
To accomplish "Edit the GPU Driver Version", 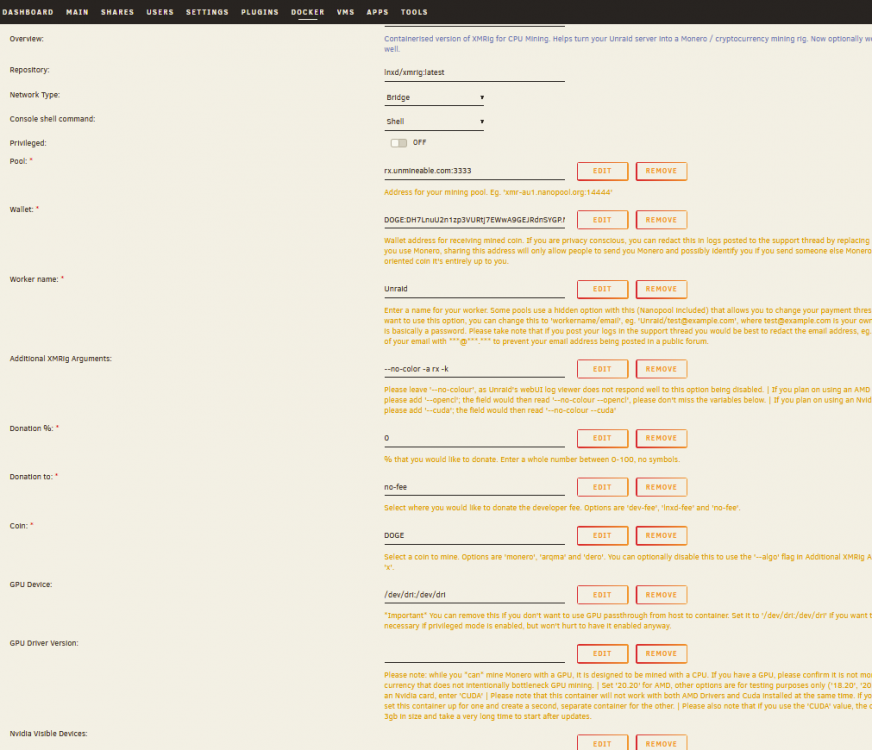I will 602,654.
